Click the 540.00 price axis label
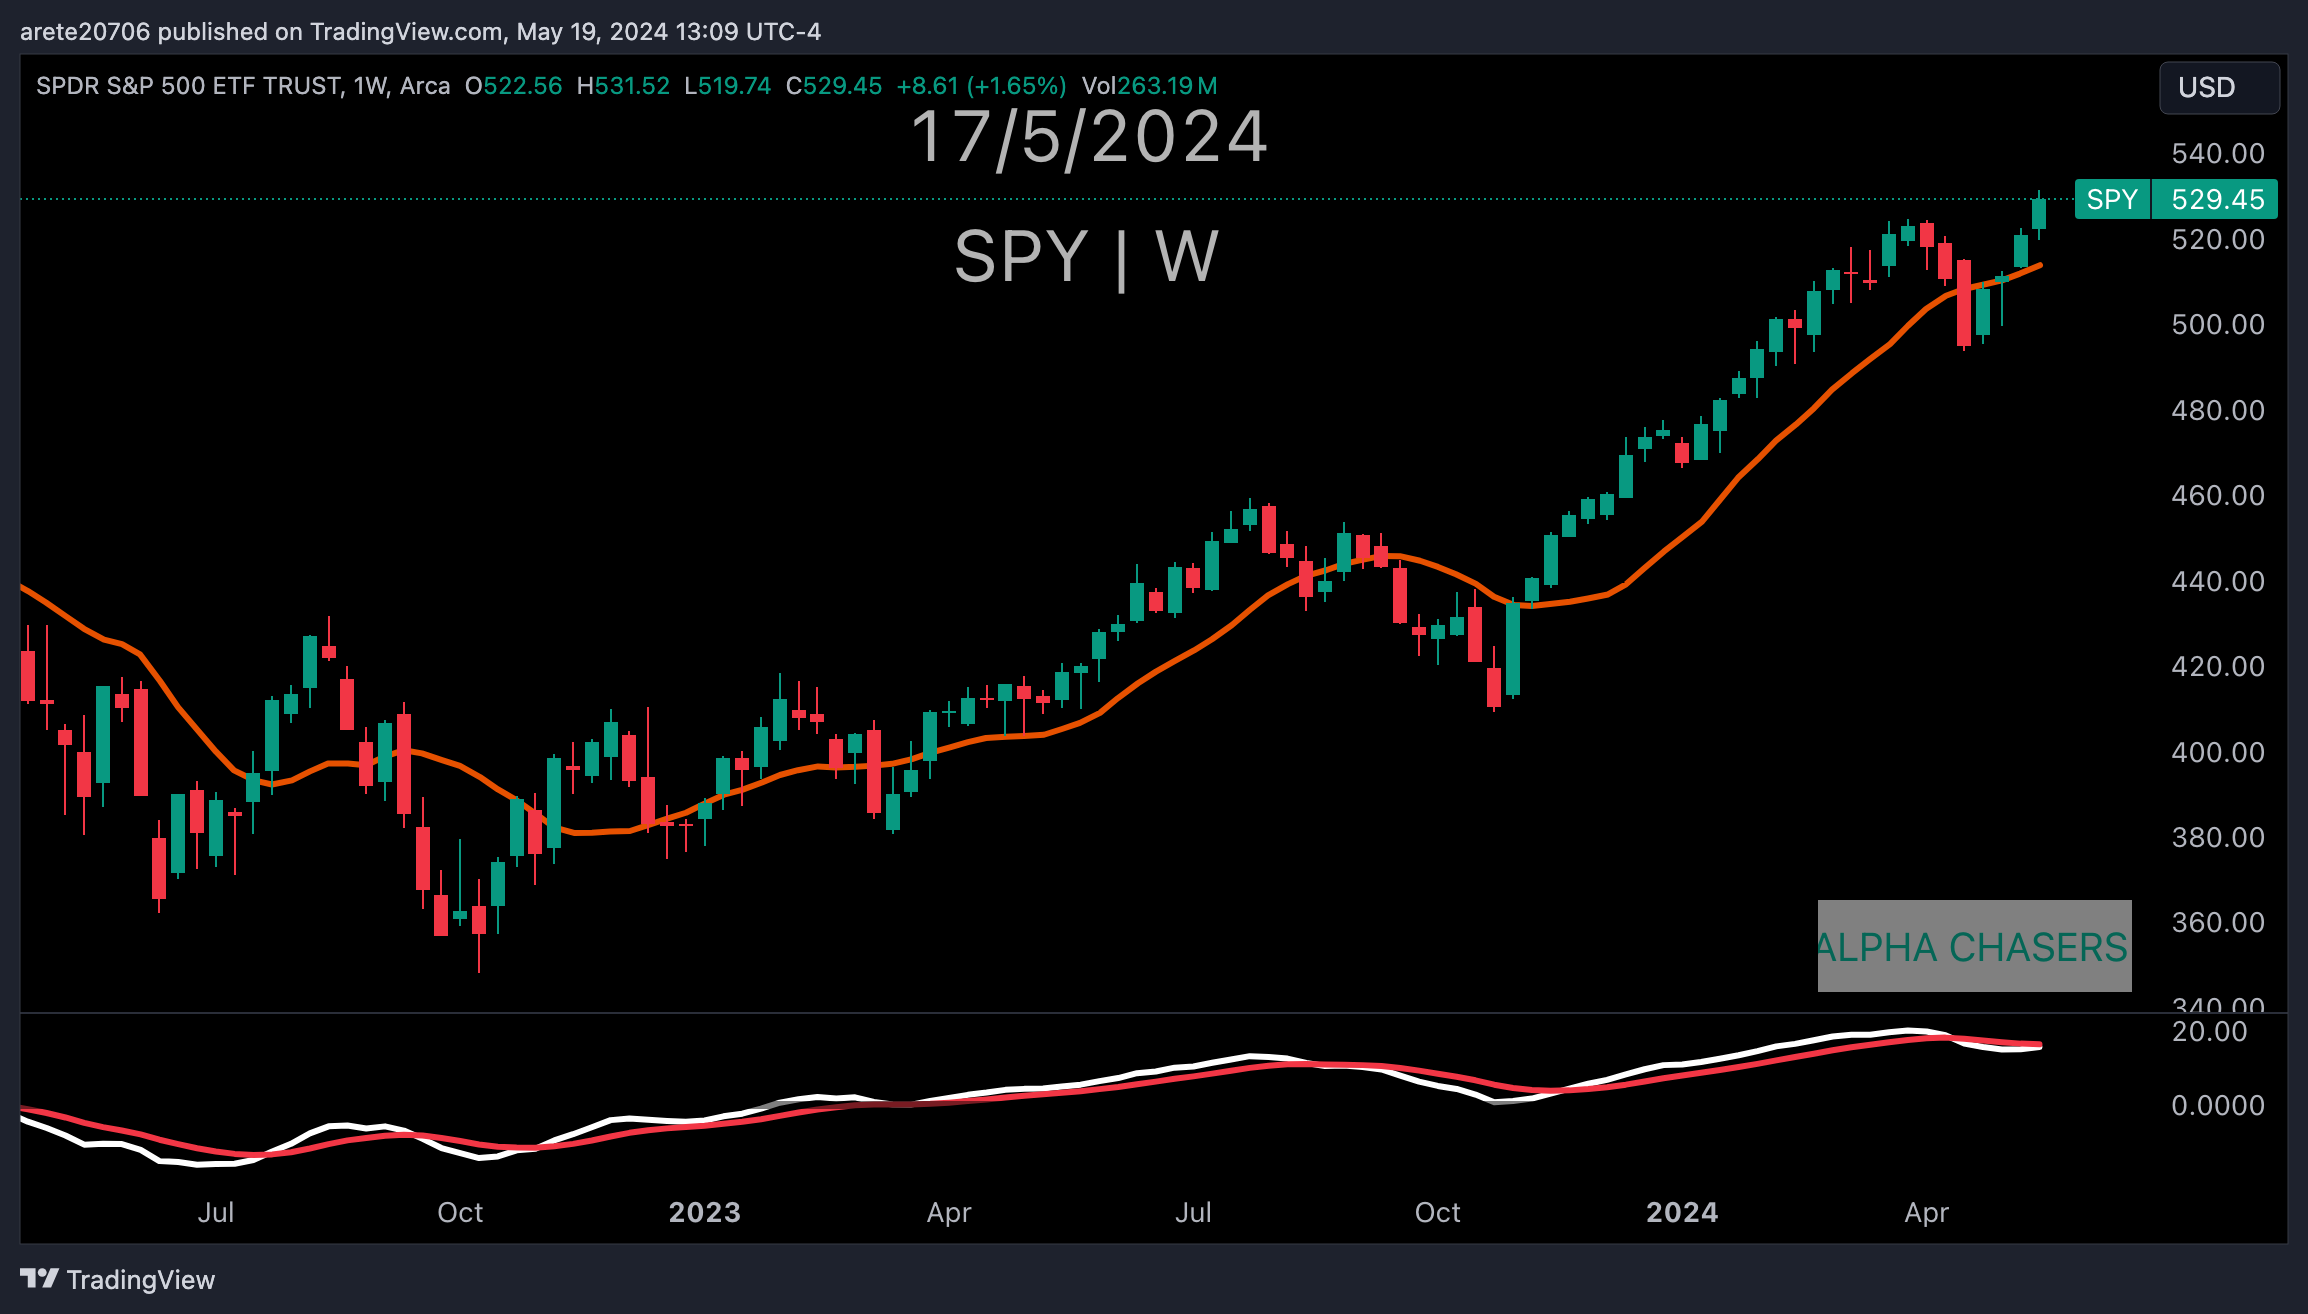This screenshot has height=1314, width=2308. coord(2218,154)
